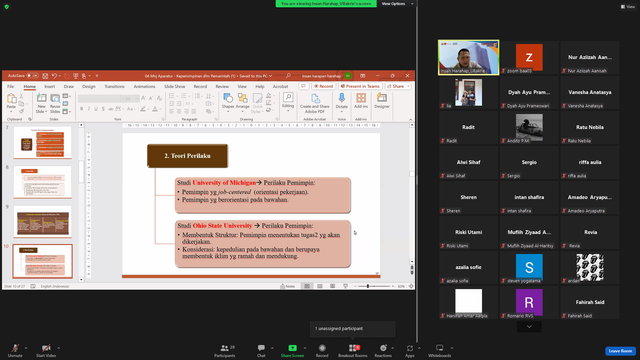Open the File menu
640x360 pixels.
11,87
